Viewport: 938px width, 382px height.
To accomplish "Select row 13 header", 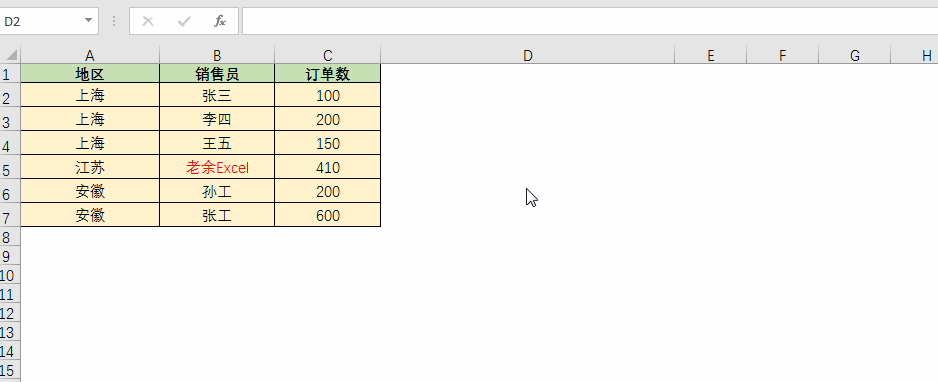I will click(x=10, y=332).
